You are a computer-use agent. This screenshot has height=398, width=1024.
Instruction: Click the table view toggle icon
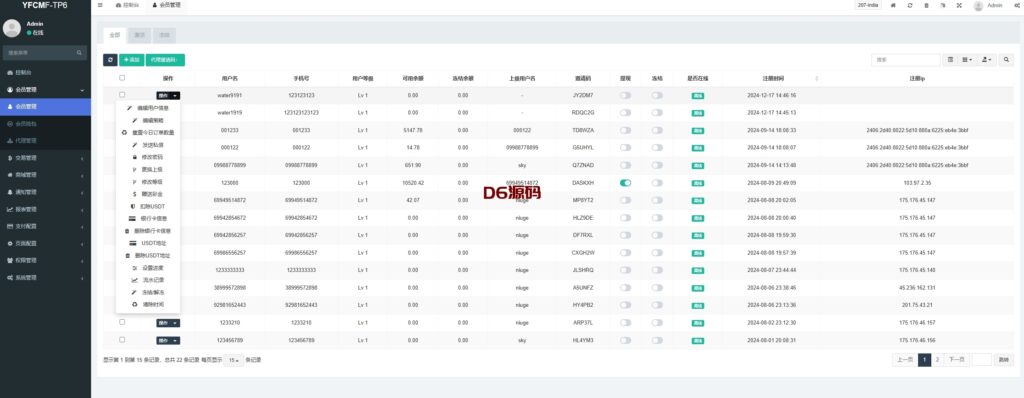click(950, 59)
